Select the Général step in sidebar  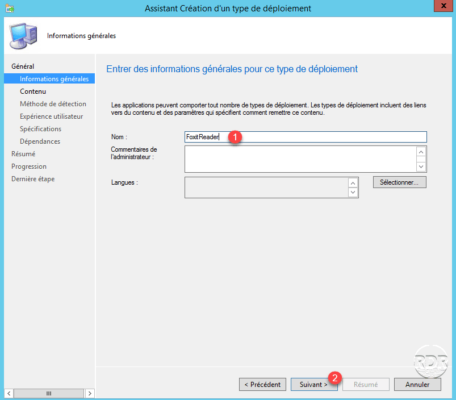(x=23, y=66)
